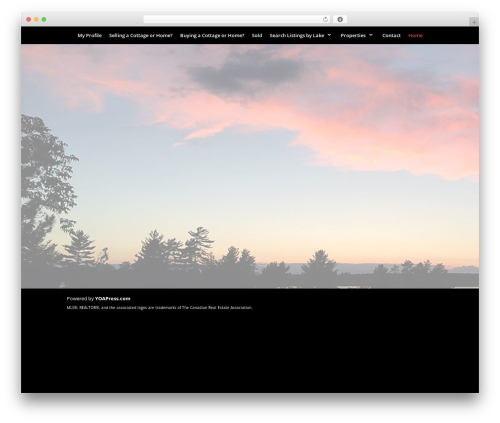The image size is (500, 423).
Task: Open Buying a Cottage or Home? page
Action: 212,35
